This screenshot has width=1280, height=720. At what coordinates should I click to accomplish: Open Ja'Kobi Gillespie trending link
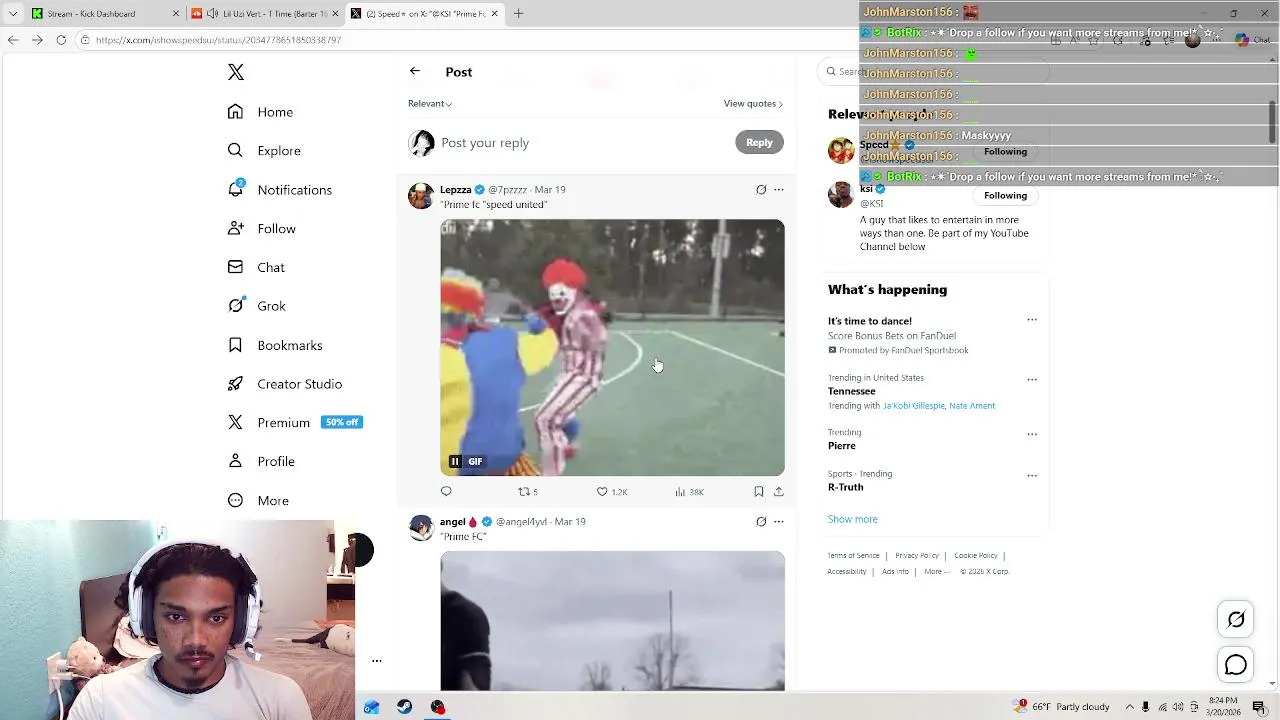coord(913,406)
